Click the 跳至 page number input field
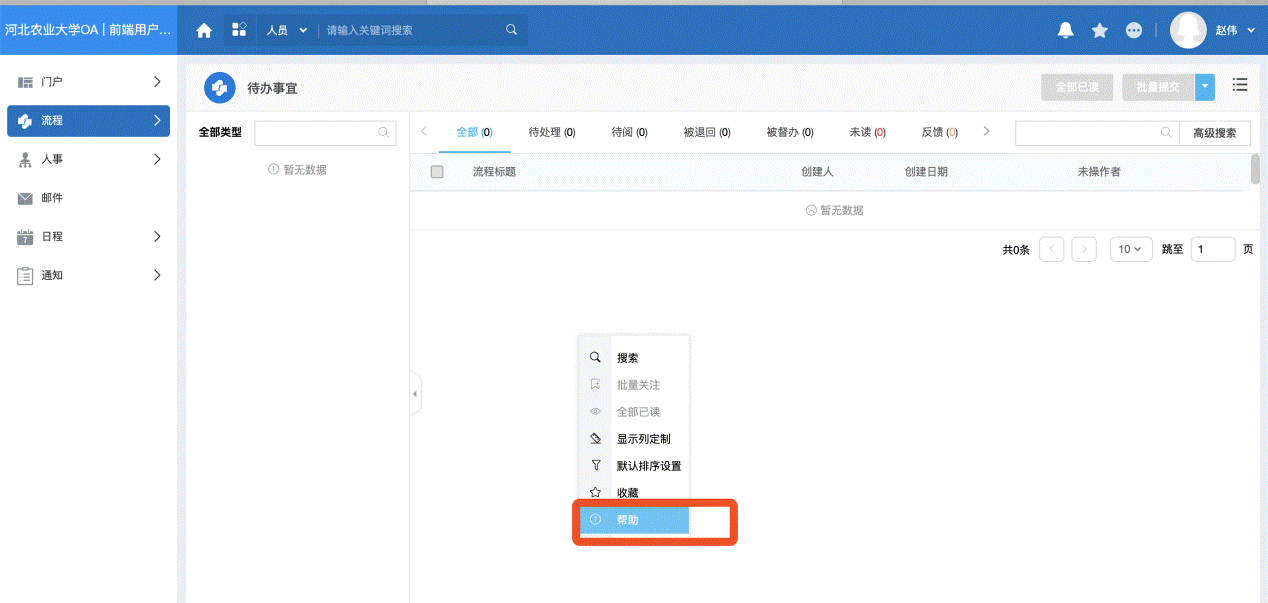This screenshot has height=603, width=1268. click(x=1212, y=249)
